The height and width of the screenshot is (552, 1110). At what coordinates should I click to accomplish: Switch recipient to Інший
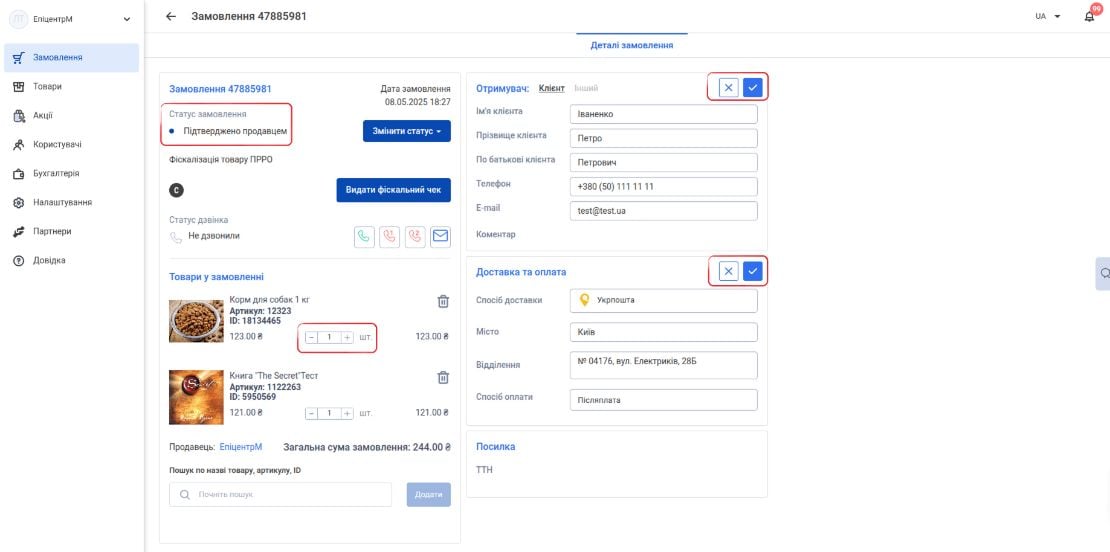pyautogui.click(x=586, y=88)
